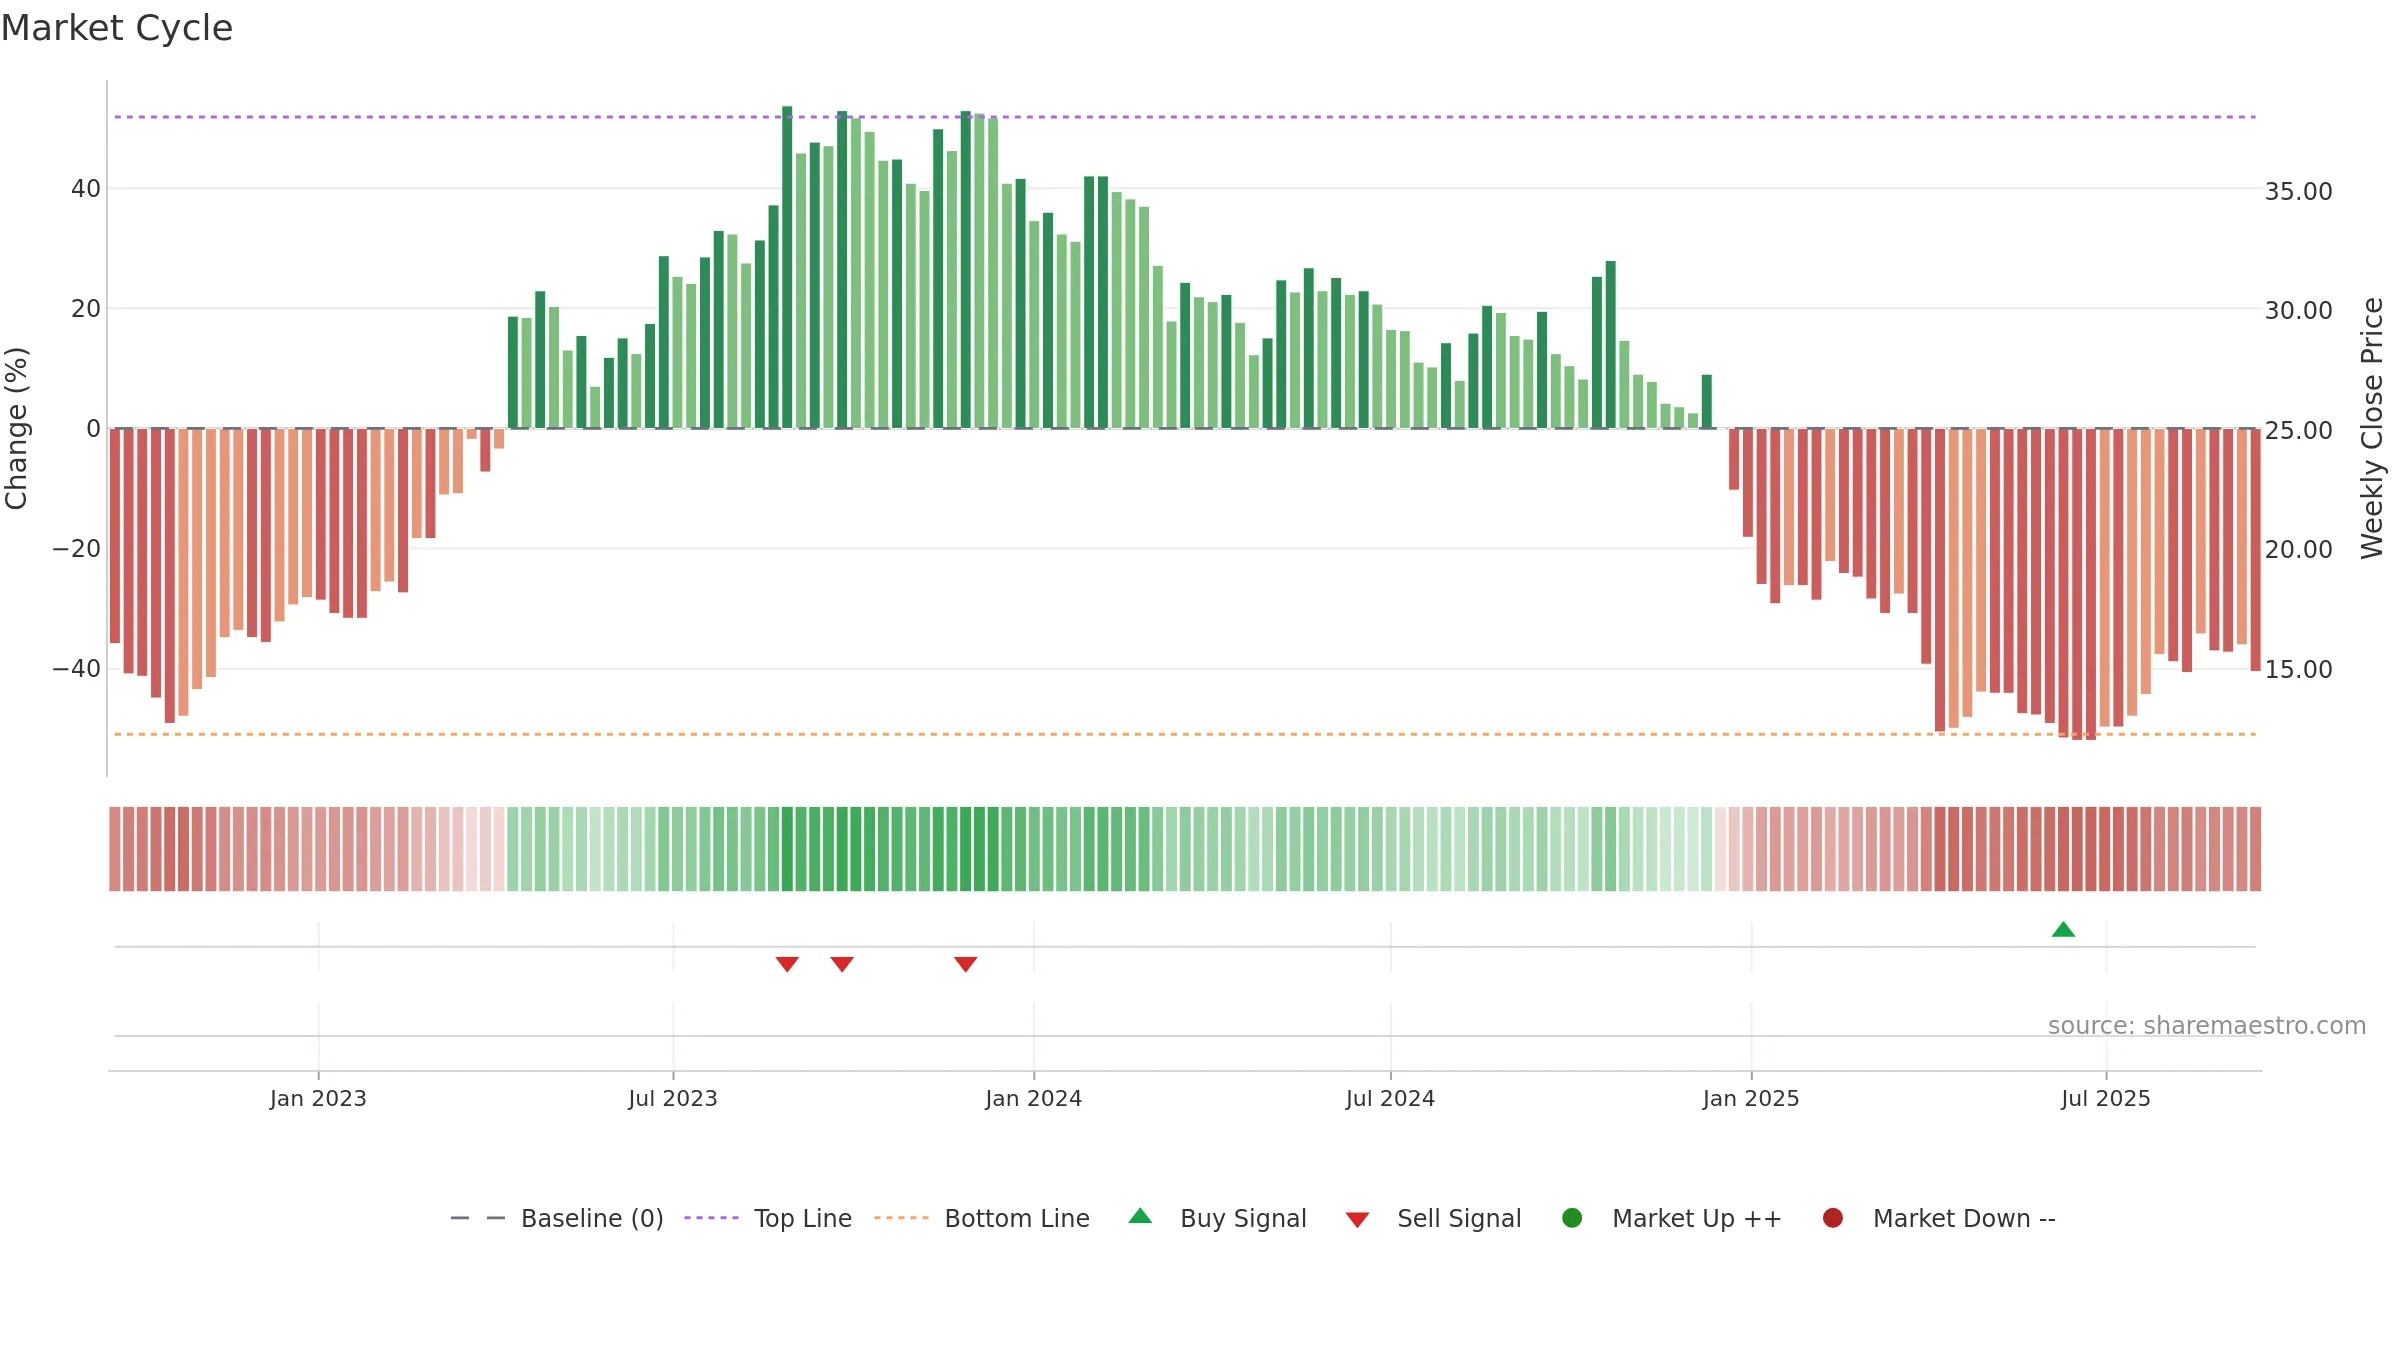Screen dimensions: 2400x1350
Task: Click the purple dotted top line in chart
Action: click(x=1185, y=117)
